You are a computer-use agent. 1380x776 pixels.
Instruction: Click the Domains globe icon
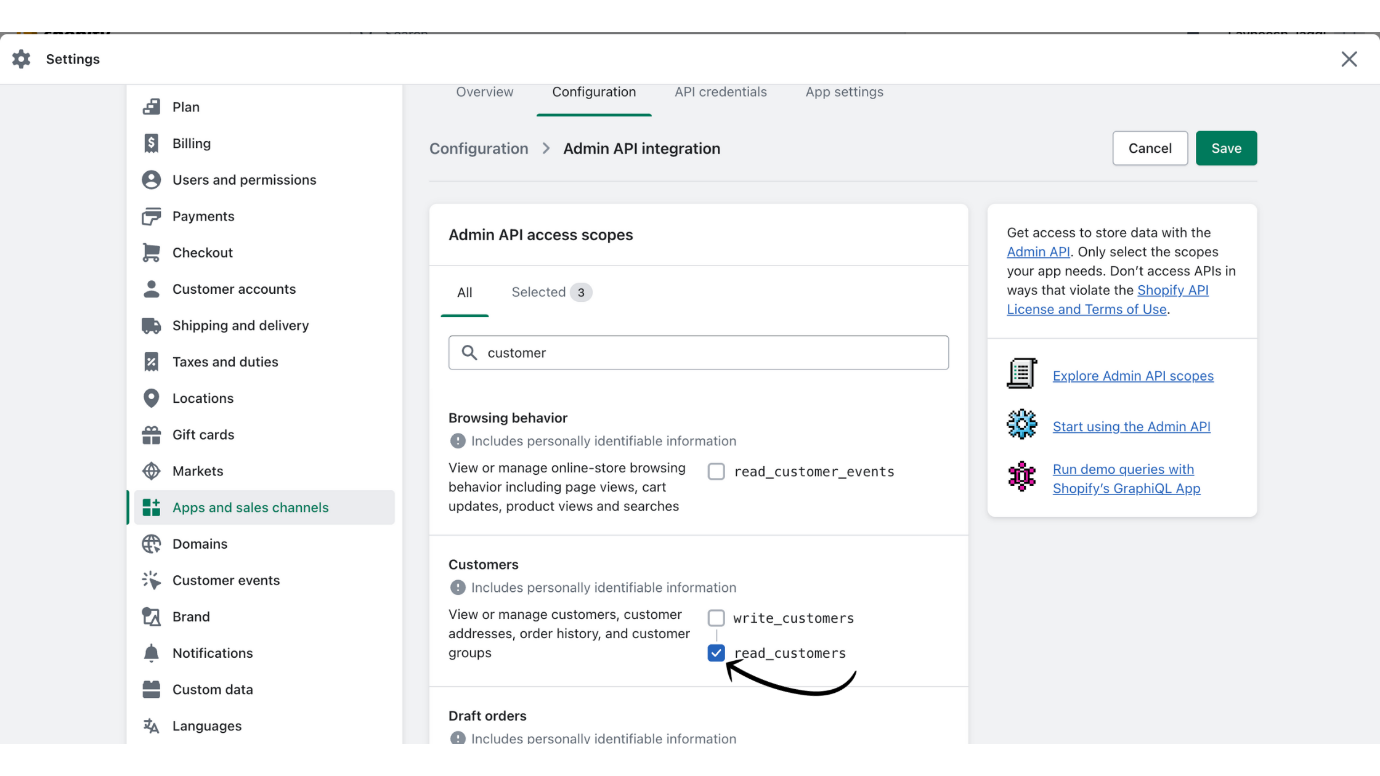(151, 544)
